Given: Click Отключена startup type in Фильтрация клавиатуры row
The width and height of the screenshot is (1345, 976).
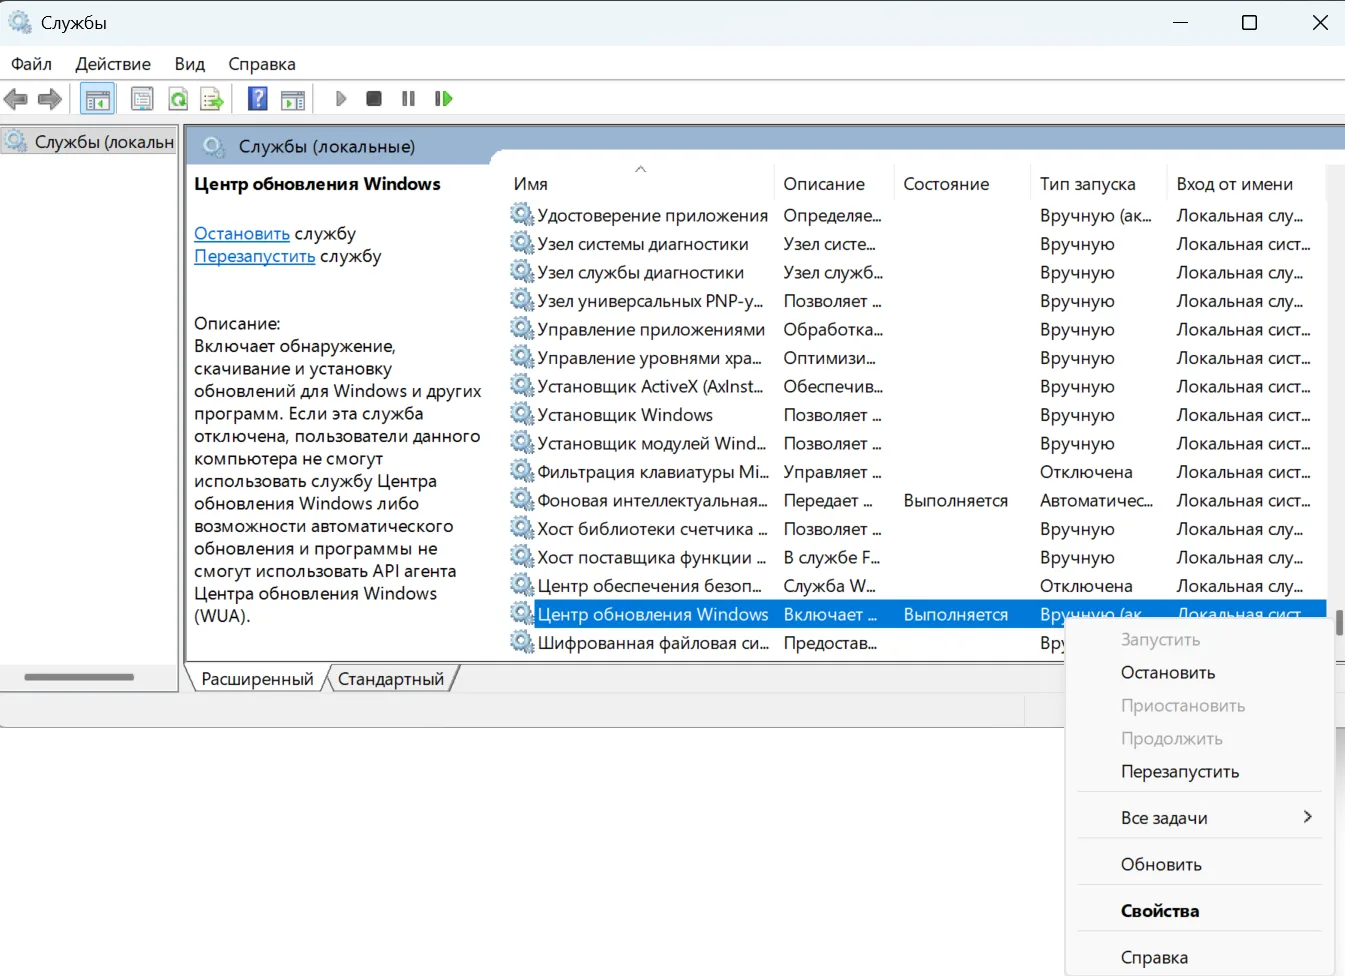Looking at the screenshot, I should click(1086, 471).
